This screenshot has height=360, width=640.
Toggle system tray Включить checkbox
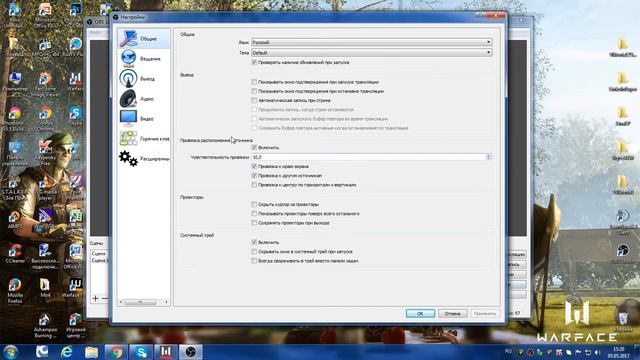254,242
